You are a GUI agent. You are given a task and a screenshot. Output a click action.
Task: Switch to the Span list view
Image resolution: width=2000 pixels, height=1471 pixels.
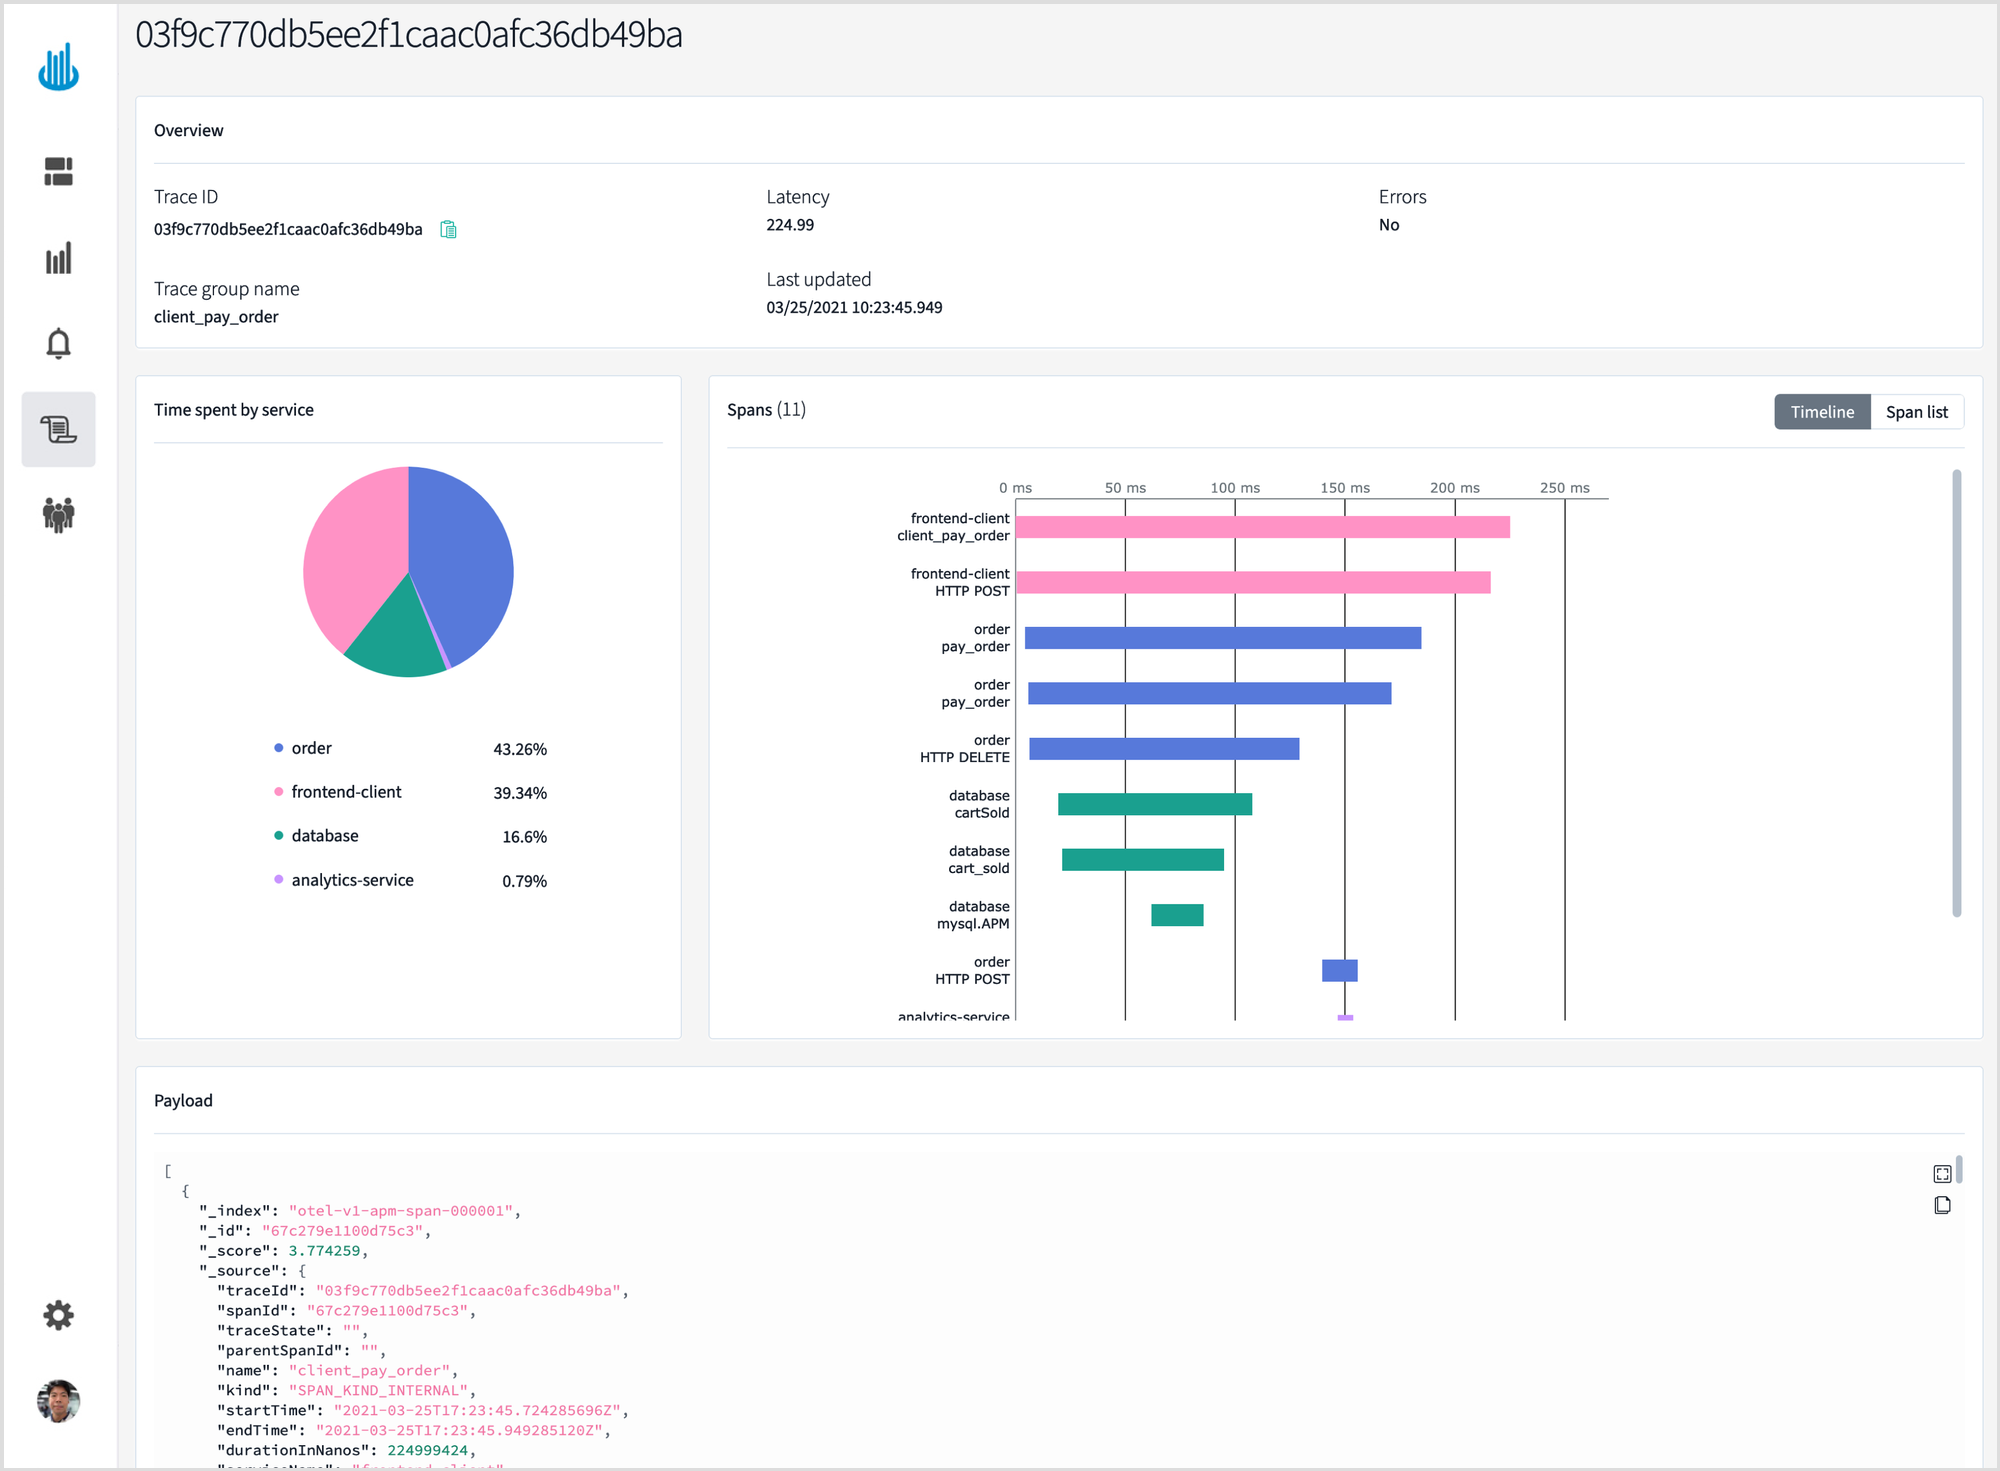coord(1916,412)
